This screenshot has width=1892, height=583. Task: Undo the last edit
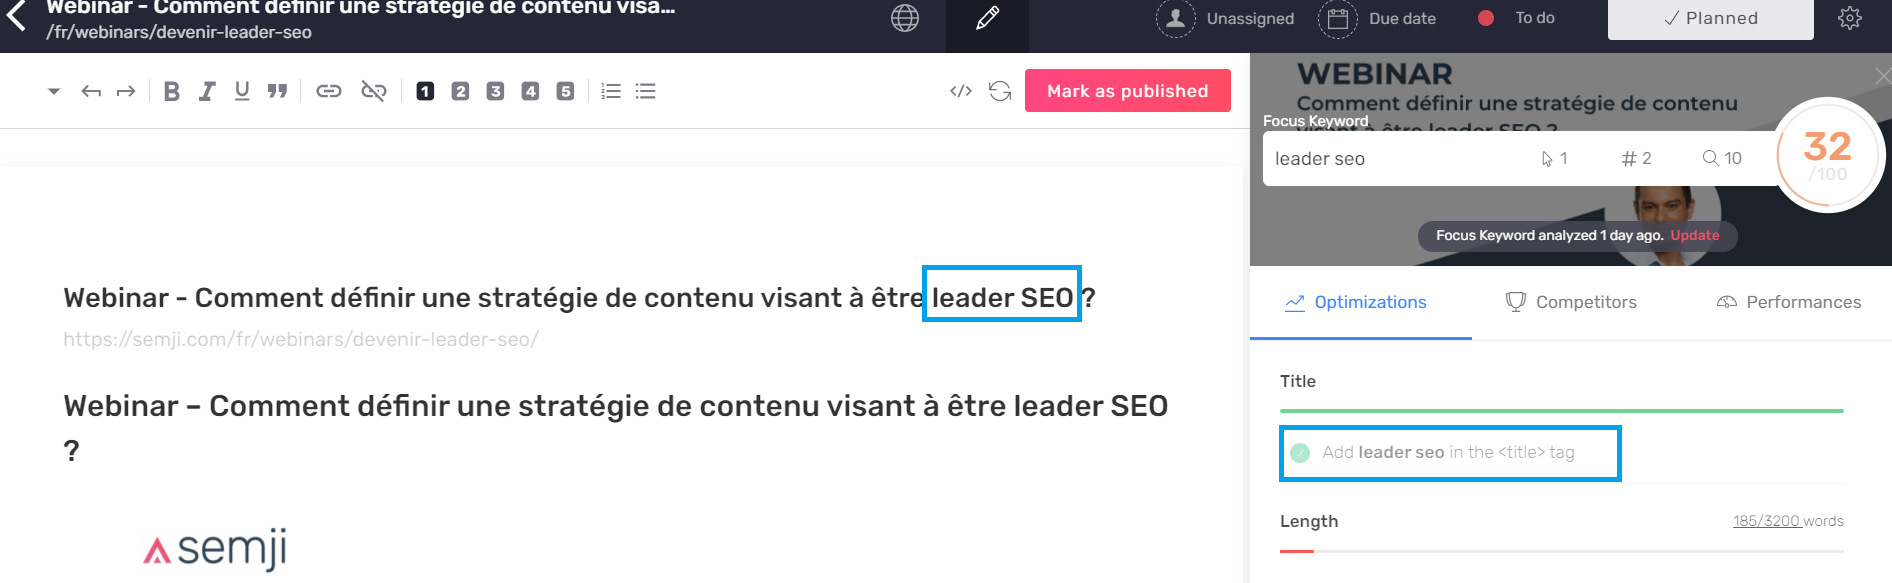tap(91, 91)
